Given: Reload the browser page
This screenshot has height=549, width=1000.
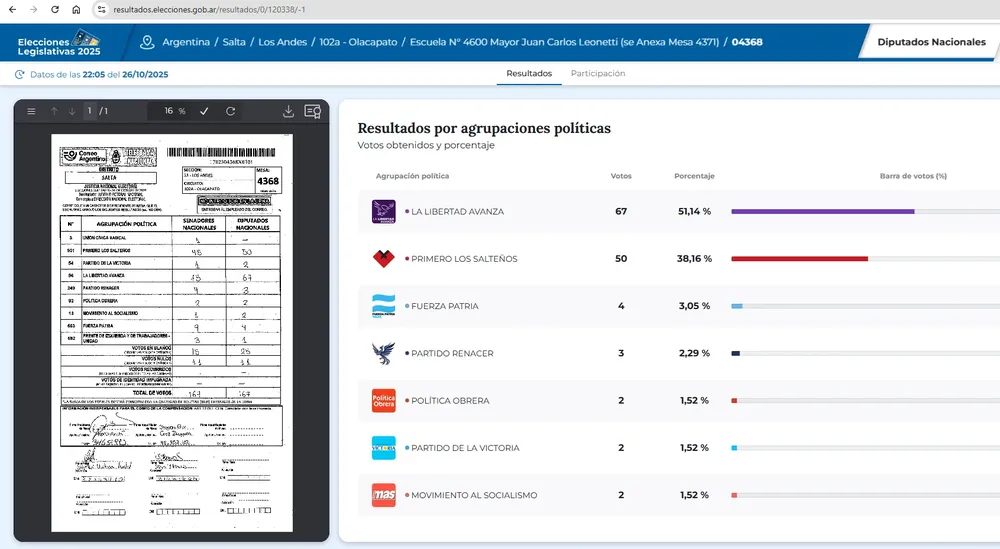Looking at the screenshot, I should point(55,9).
